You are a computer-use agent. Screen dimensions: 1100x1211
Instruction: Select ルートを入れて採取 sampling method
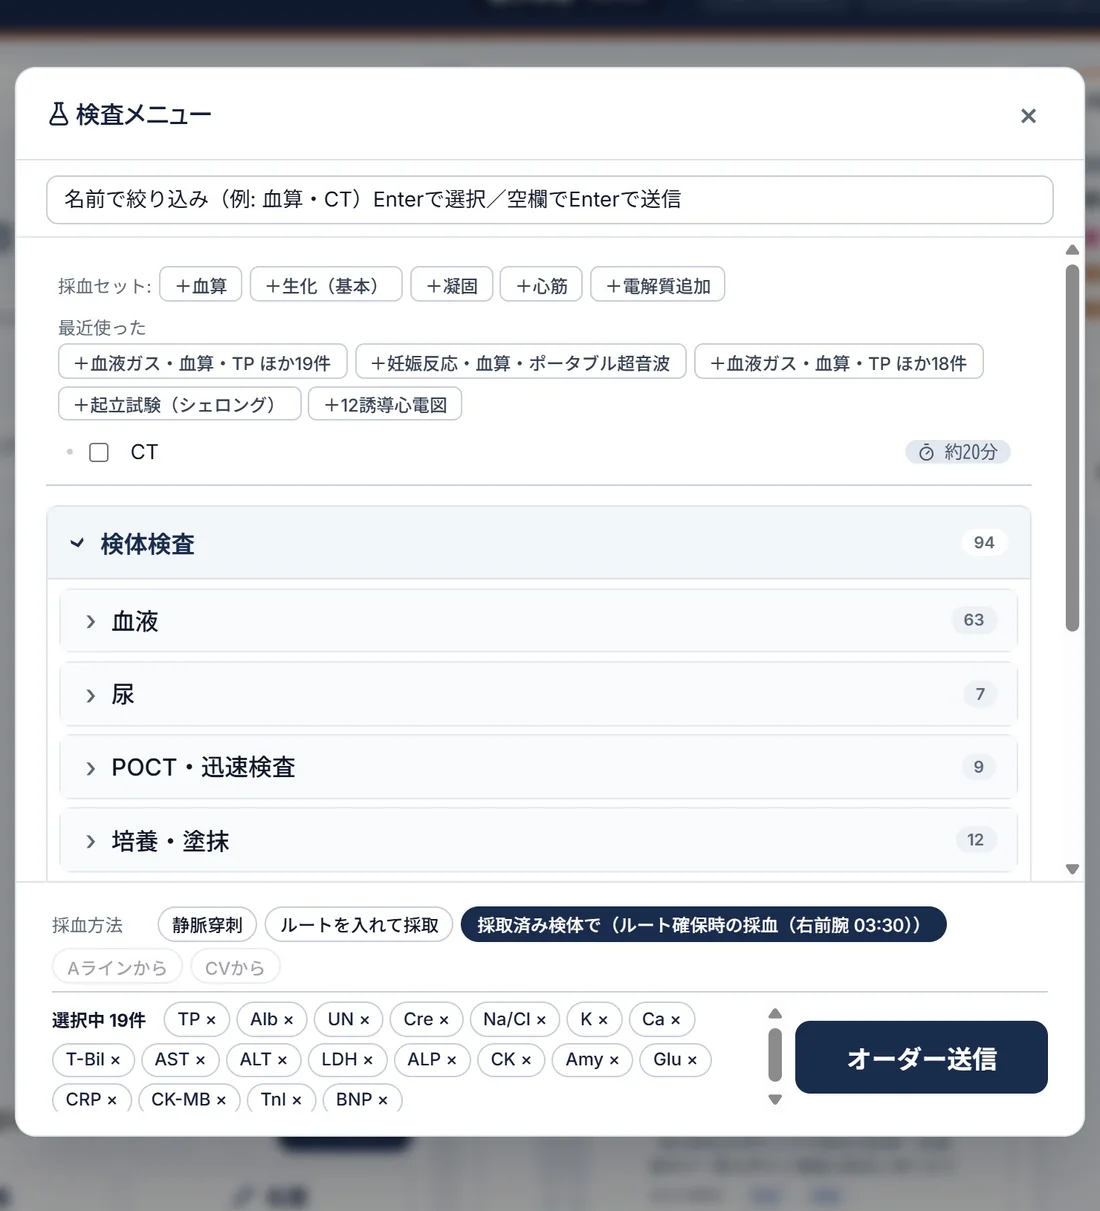(359, 925)
